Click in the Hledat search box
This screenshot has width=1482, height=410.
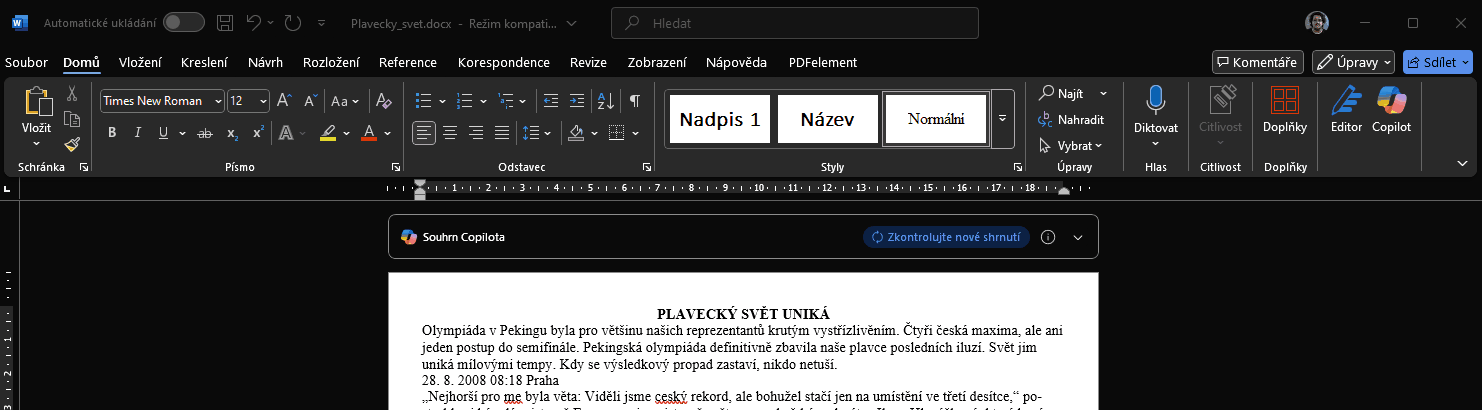click(794, 22)
